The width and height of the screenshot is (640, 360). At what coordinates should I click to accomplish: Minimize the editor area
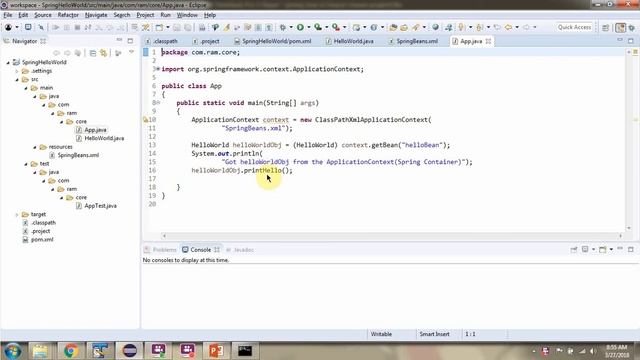click(x=620, y=40)
